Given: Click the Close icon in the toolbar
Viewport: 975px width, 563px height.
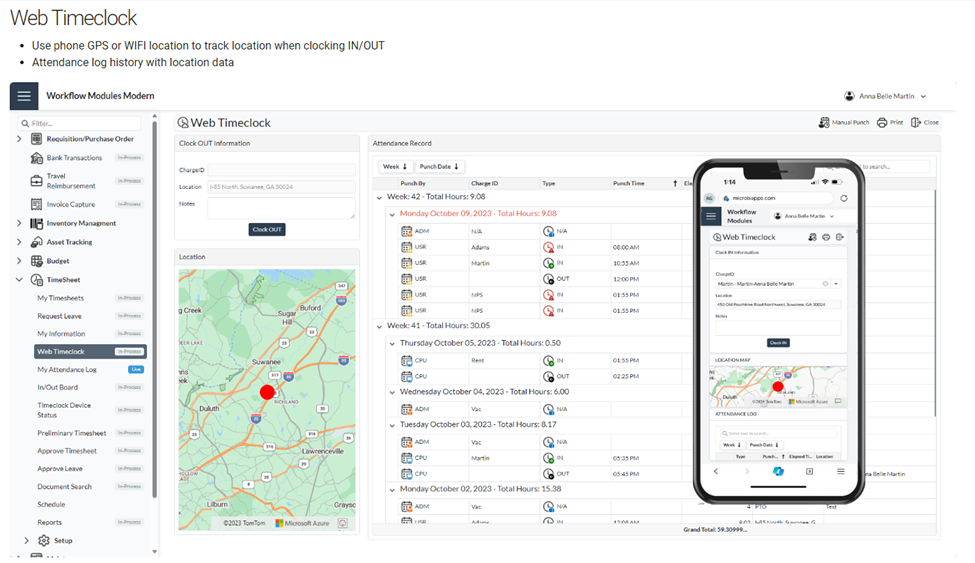Looking at the screenshot, I should click(x=916, y=123).
